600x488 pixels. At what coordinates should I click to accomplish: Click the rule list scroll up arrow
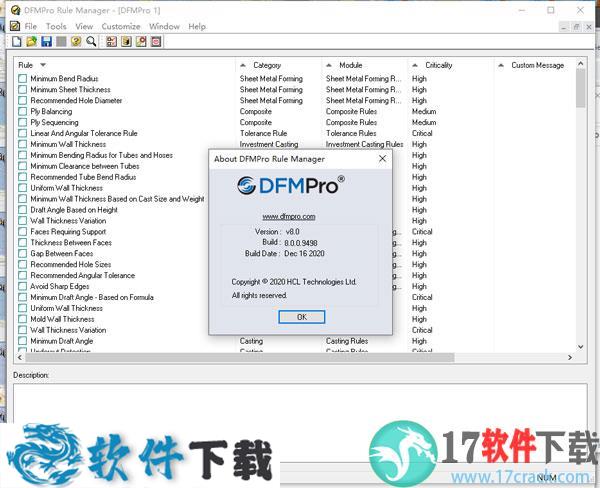[580, 64]
